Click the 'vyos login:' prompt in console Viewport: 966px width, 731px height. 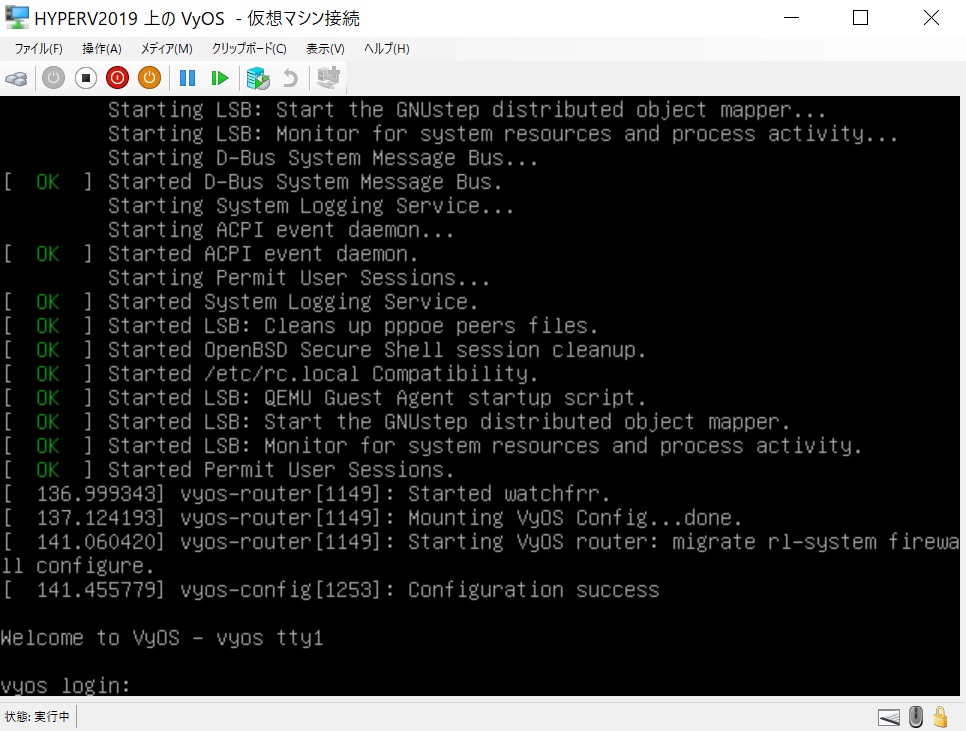coord(65,685)
